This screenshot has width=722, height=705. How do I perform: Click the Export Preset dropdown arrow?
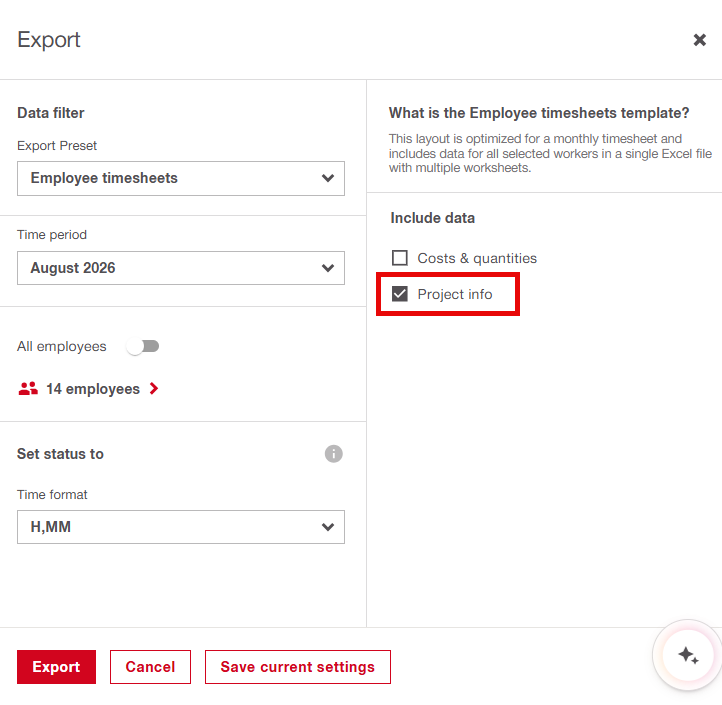click(x=327, y=178)
